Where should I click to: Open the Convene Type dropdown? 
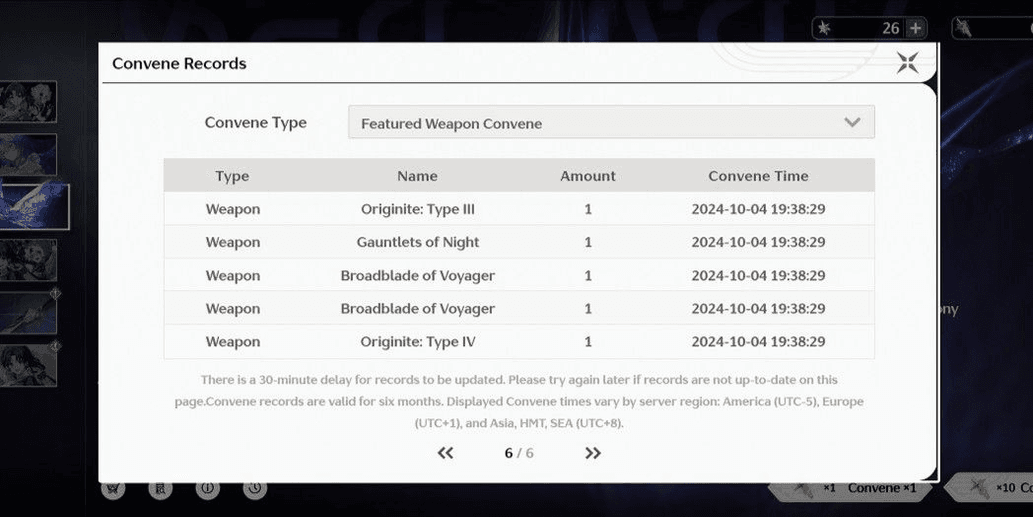(610, 123)
